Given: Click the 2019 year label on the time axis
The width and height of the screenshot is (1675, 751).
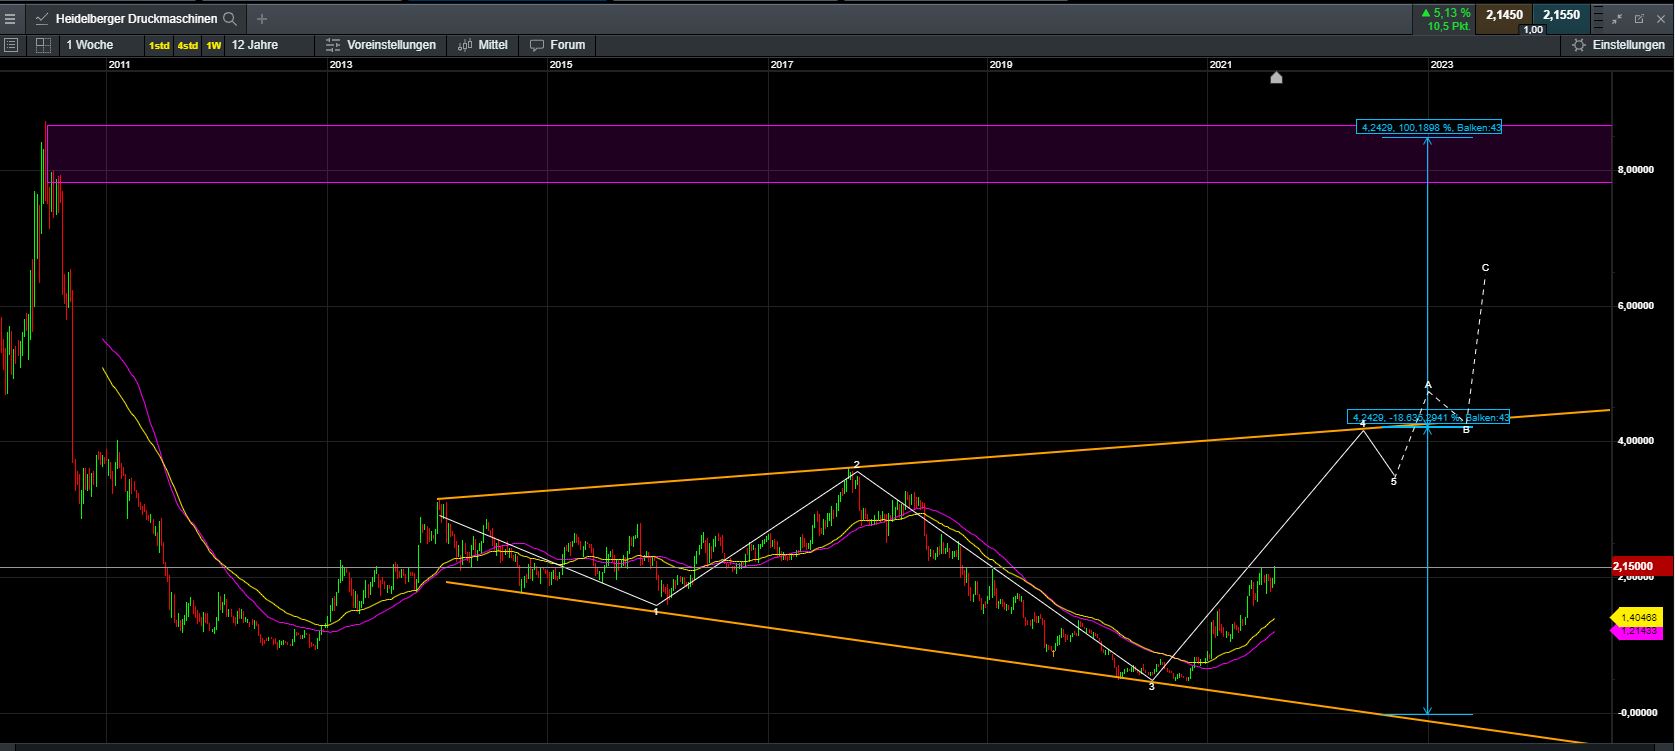Looking at the screenshot, I should click(x=1001, y=65).
